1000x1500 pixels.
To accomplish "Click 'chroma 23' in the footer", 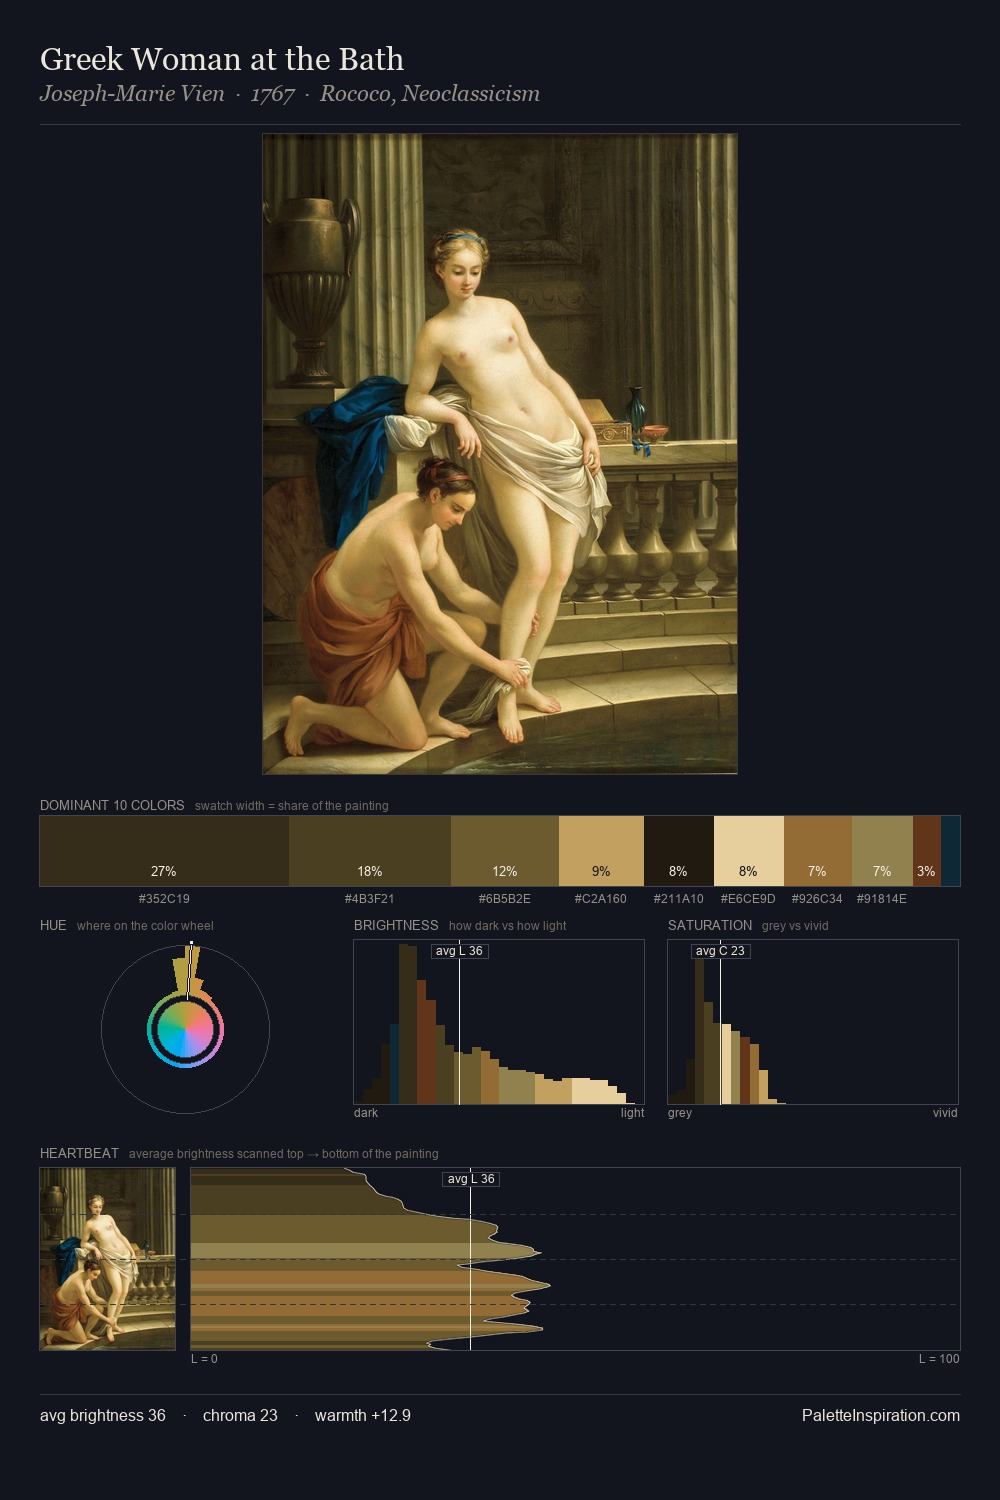I will (x=240, y=1416).
